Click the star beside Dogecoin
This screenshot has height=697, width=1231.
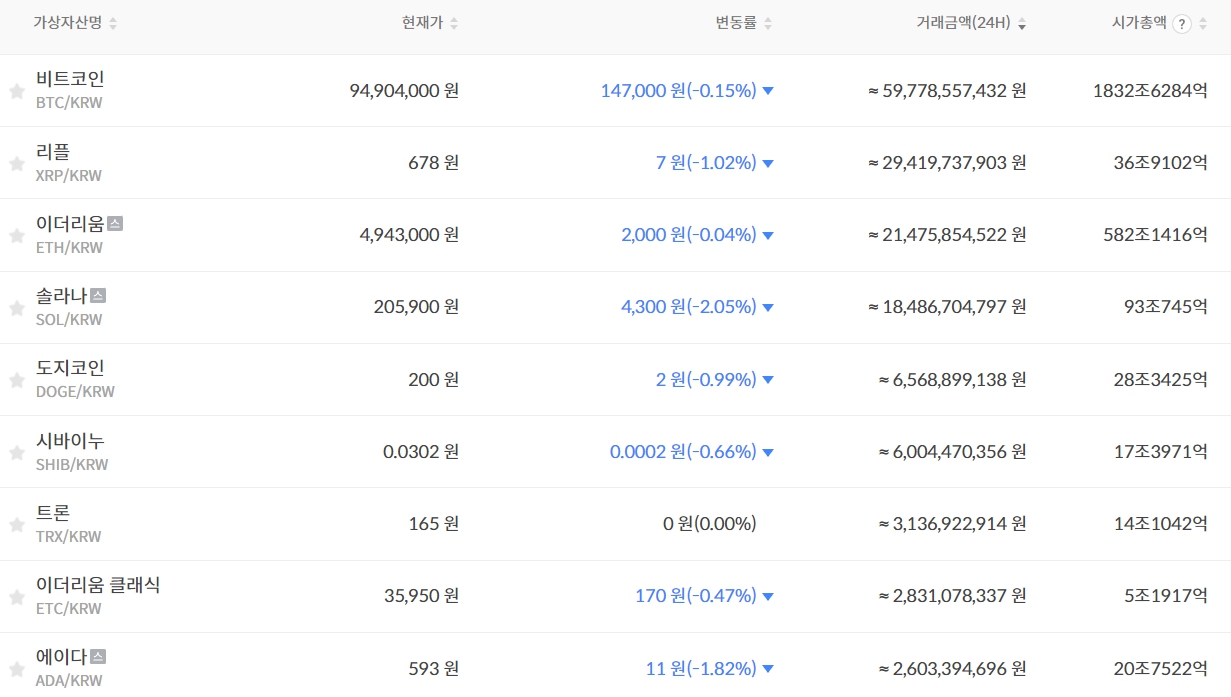17,380
